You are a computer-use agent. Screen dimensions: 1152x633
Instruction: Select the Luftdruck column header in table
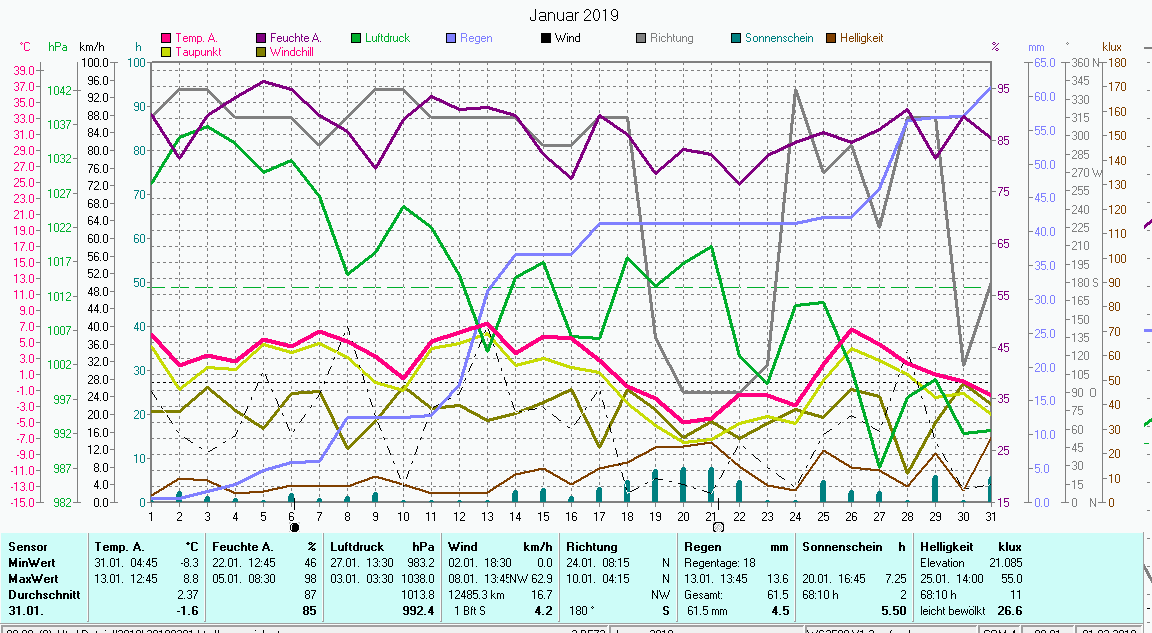click(x=358, y=547)
